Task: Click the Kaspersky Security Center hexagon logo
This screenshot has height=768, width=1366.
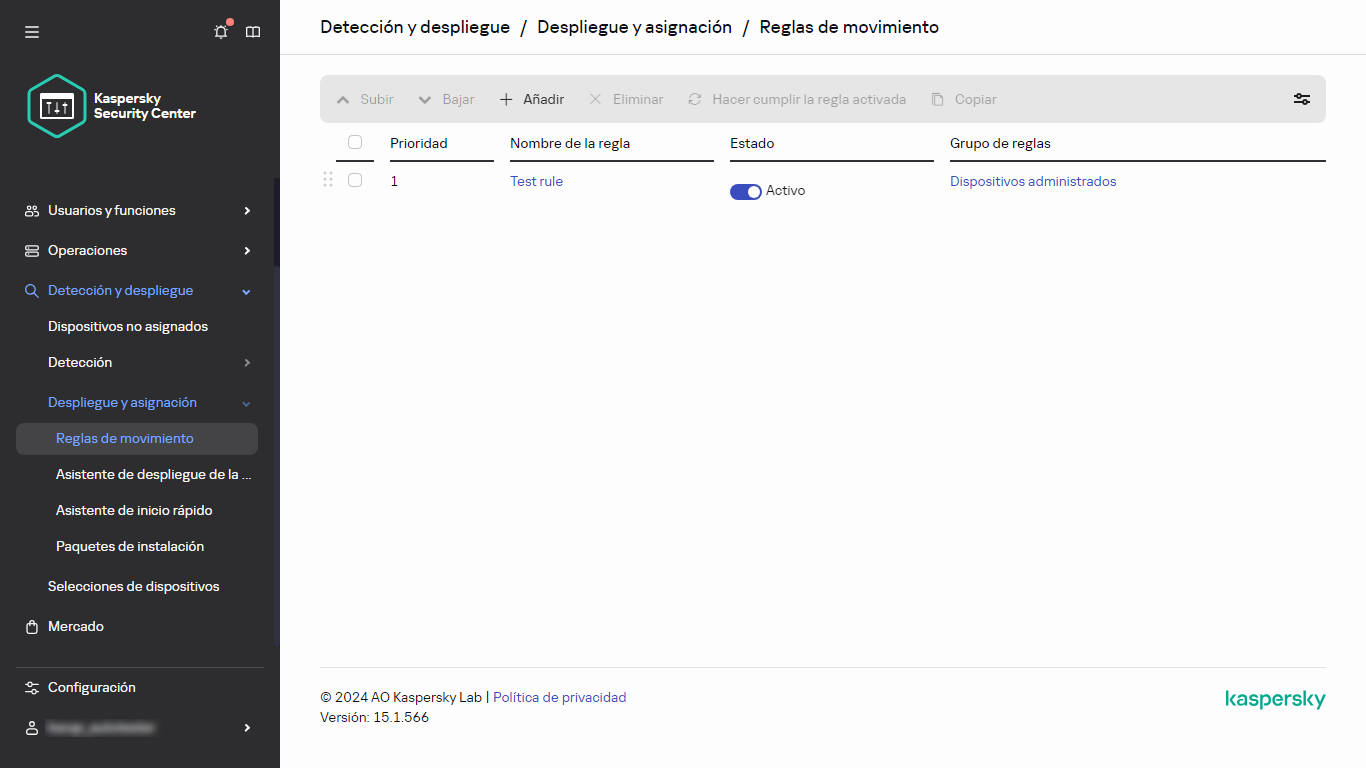Action: [x=57, y=106]
